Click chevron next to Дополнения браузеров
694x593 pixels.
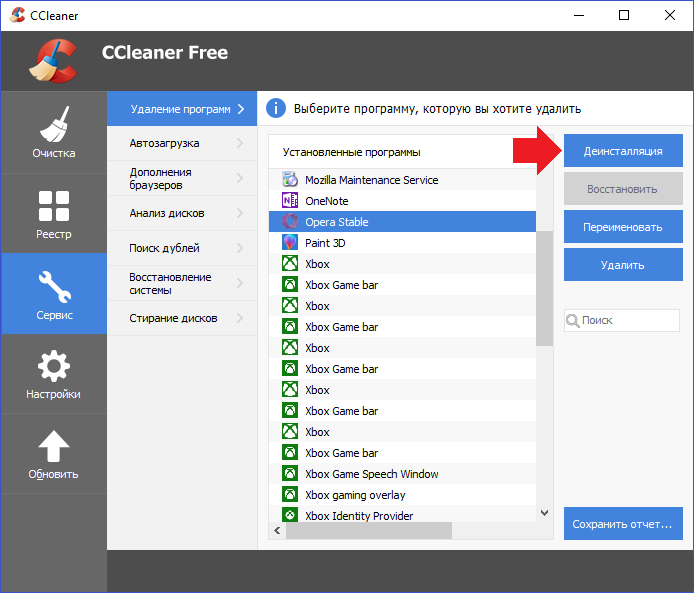click(x=240, y=178)
